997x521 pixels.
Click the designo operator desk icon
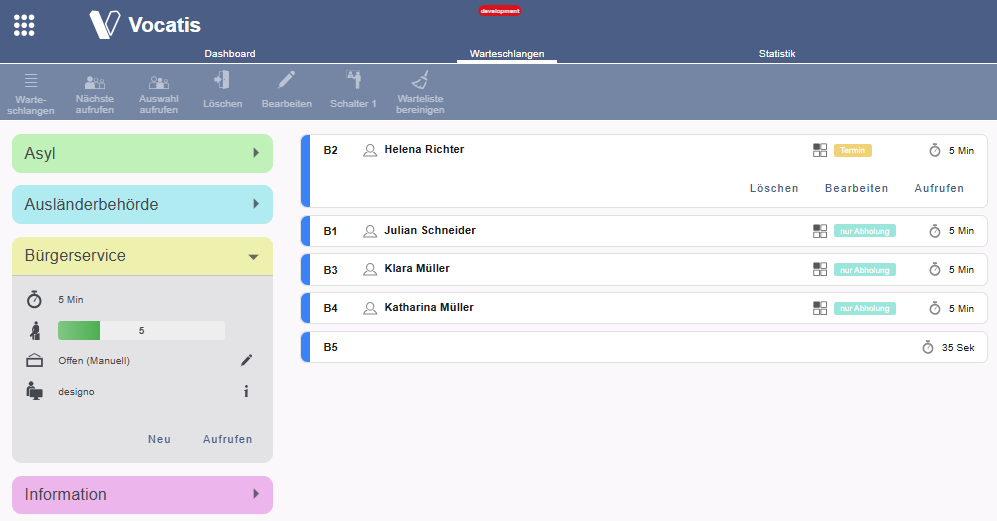(34, 391)
